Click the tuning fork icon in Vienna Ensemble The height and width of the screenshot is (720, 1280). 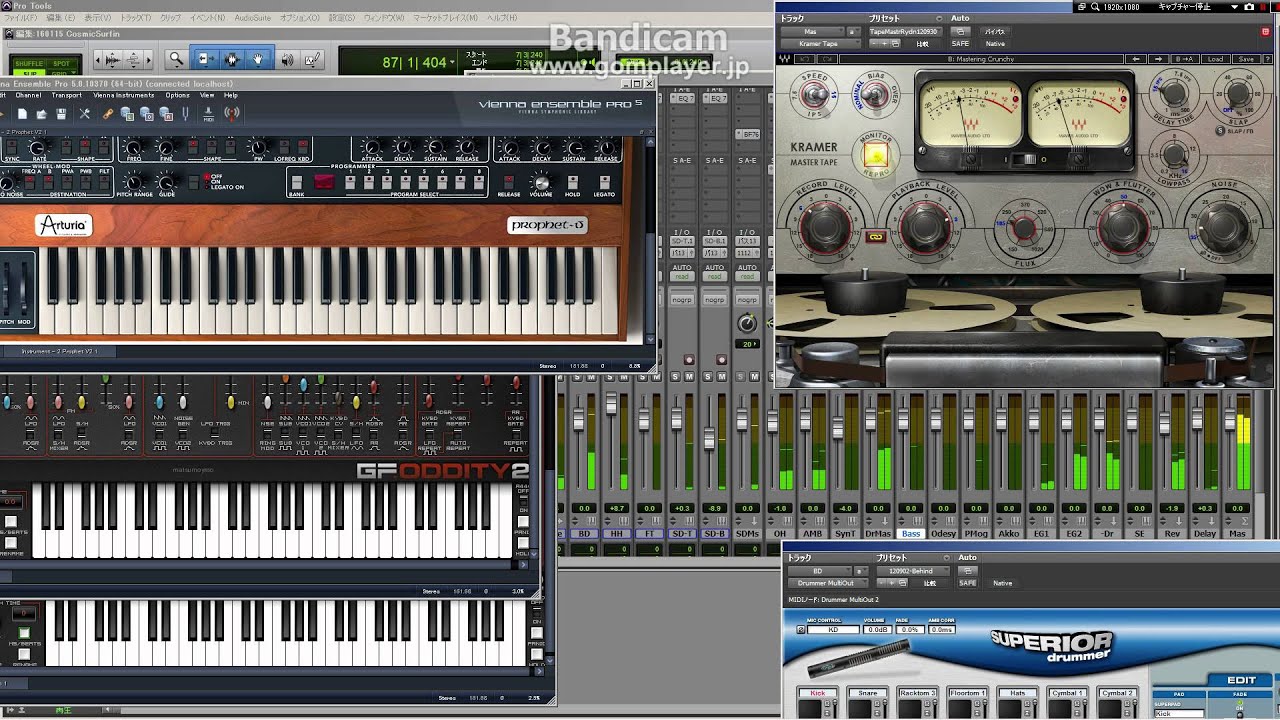187,114
